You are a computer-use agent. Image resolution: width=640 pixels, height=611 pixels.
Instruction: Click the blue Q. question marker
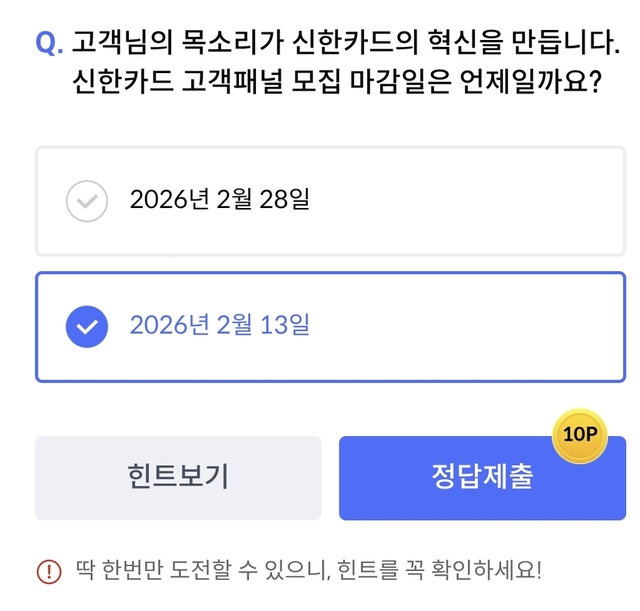pyautogui.click(x=48, y=44)
